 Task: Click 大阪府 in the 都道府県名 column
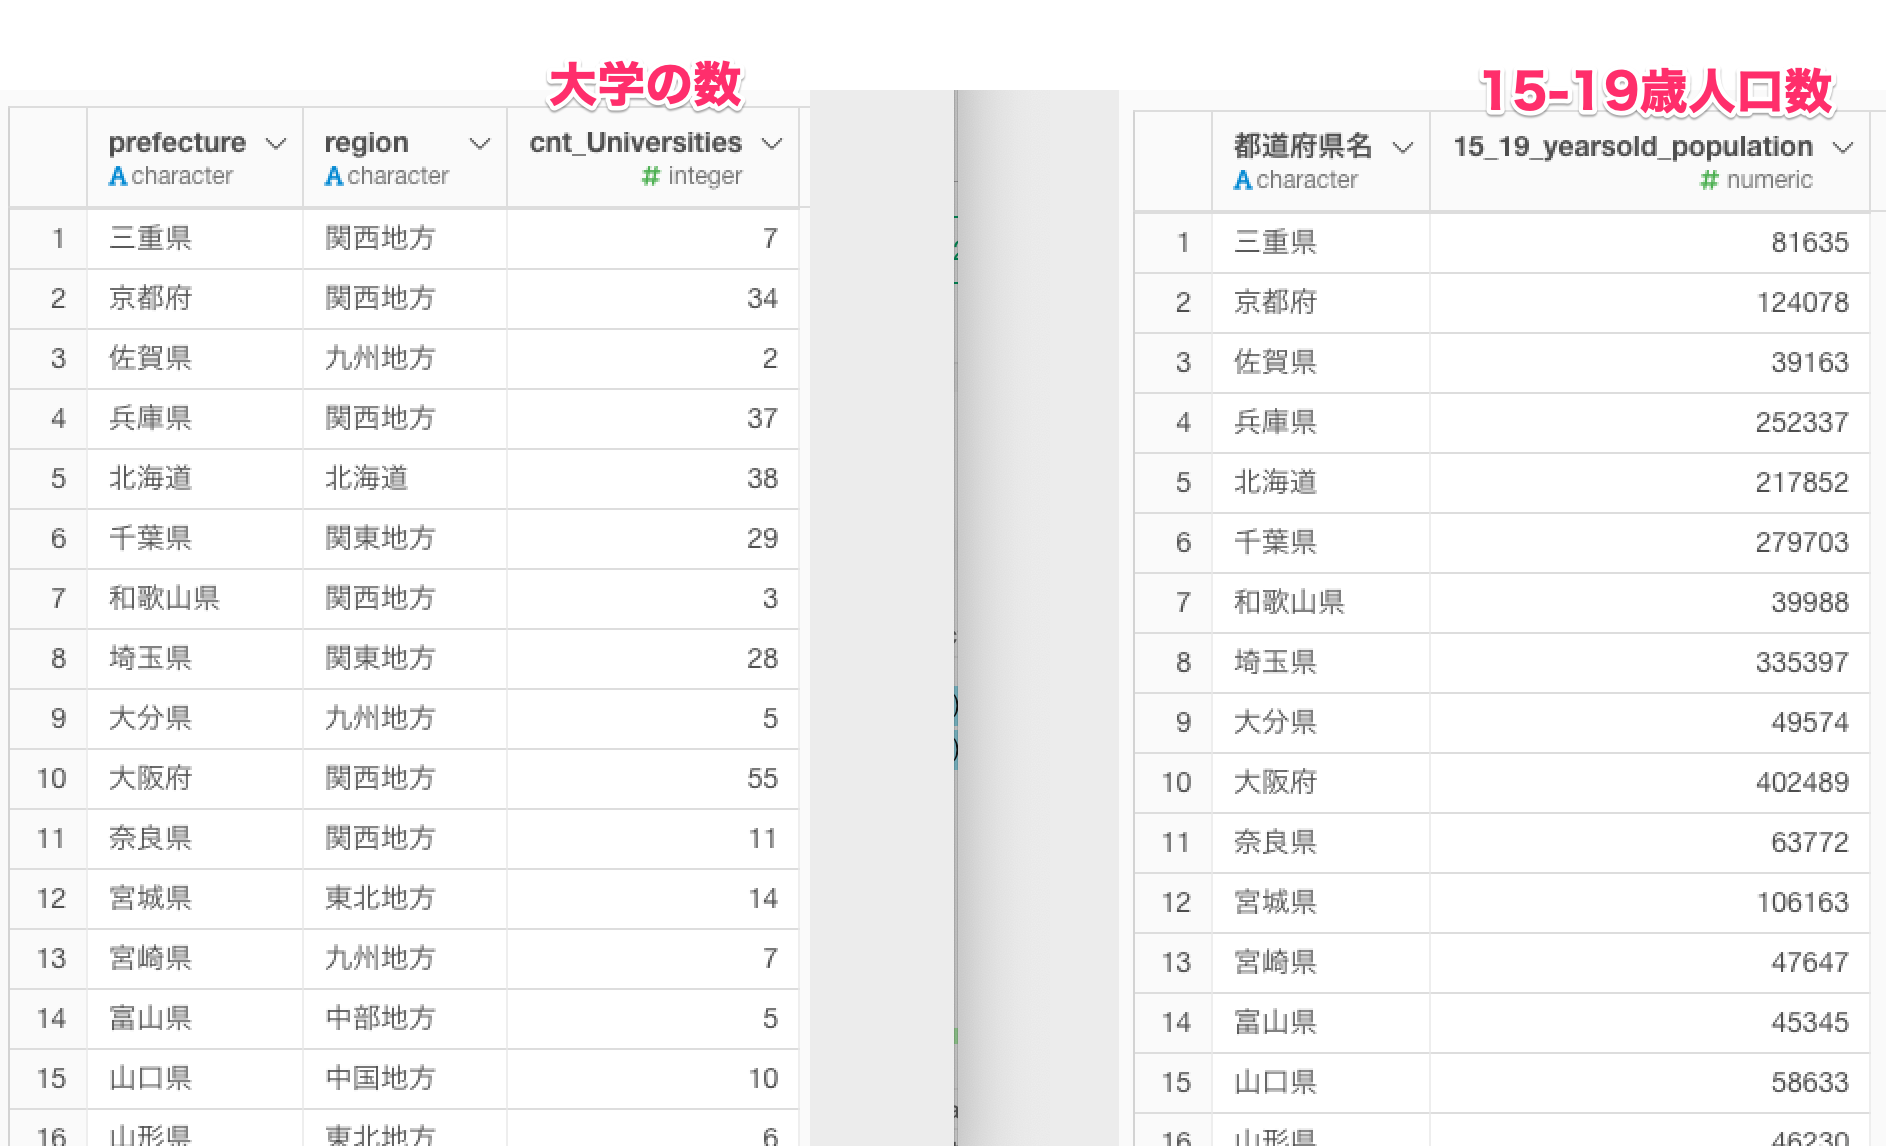(x=1321, y=783)
